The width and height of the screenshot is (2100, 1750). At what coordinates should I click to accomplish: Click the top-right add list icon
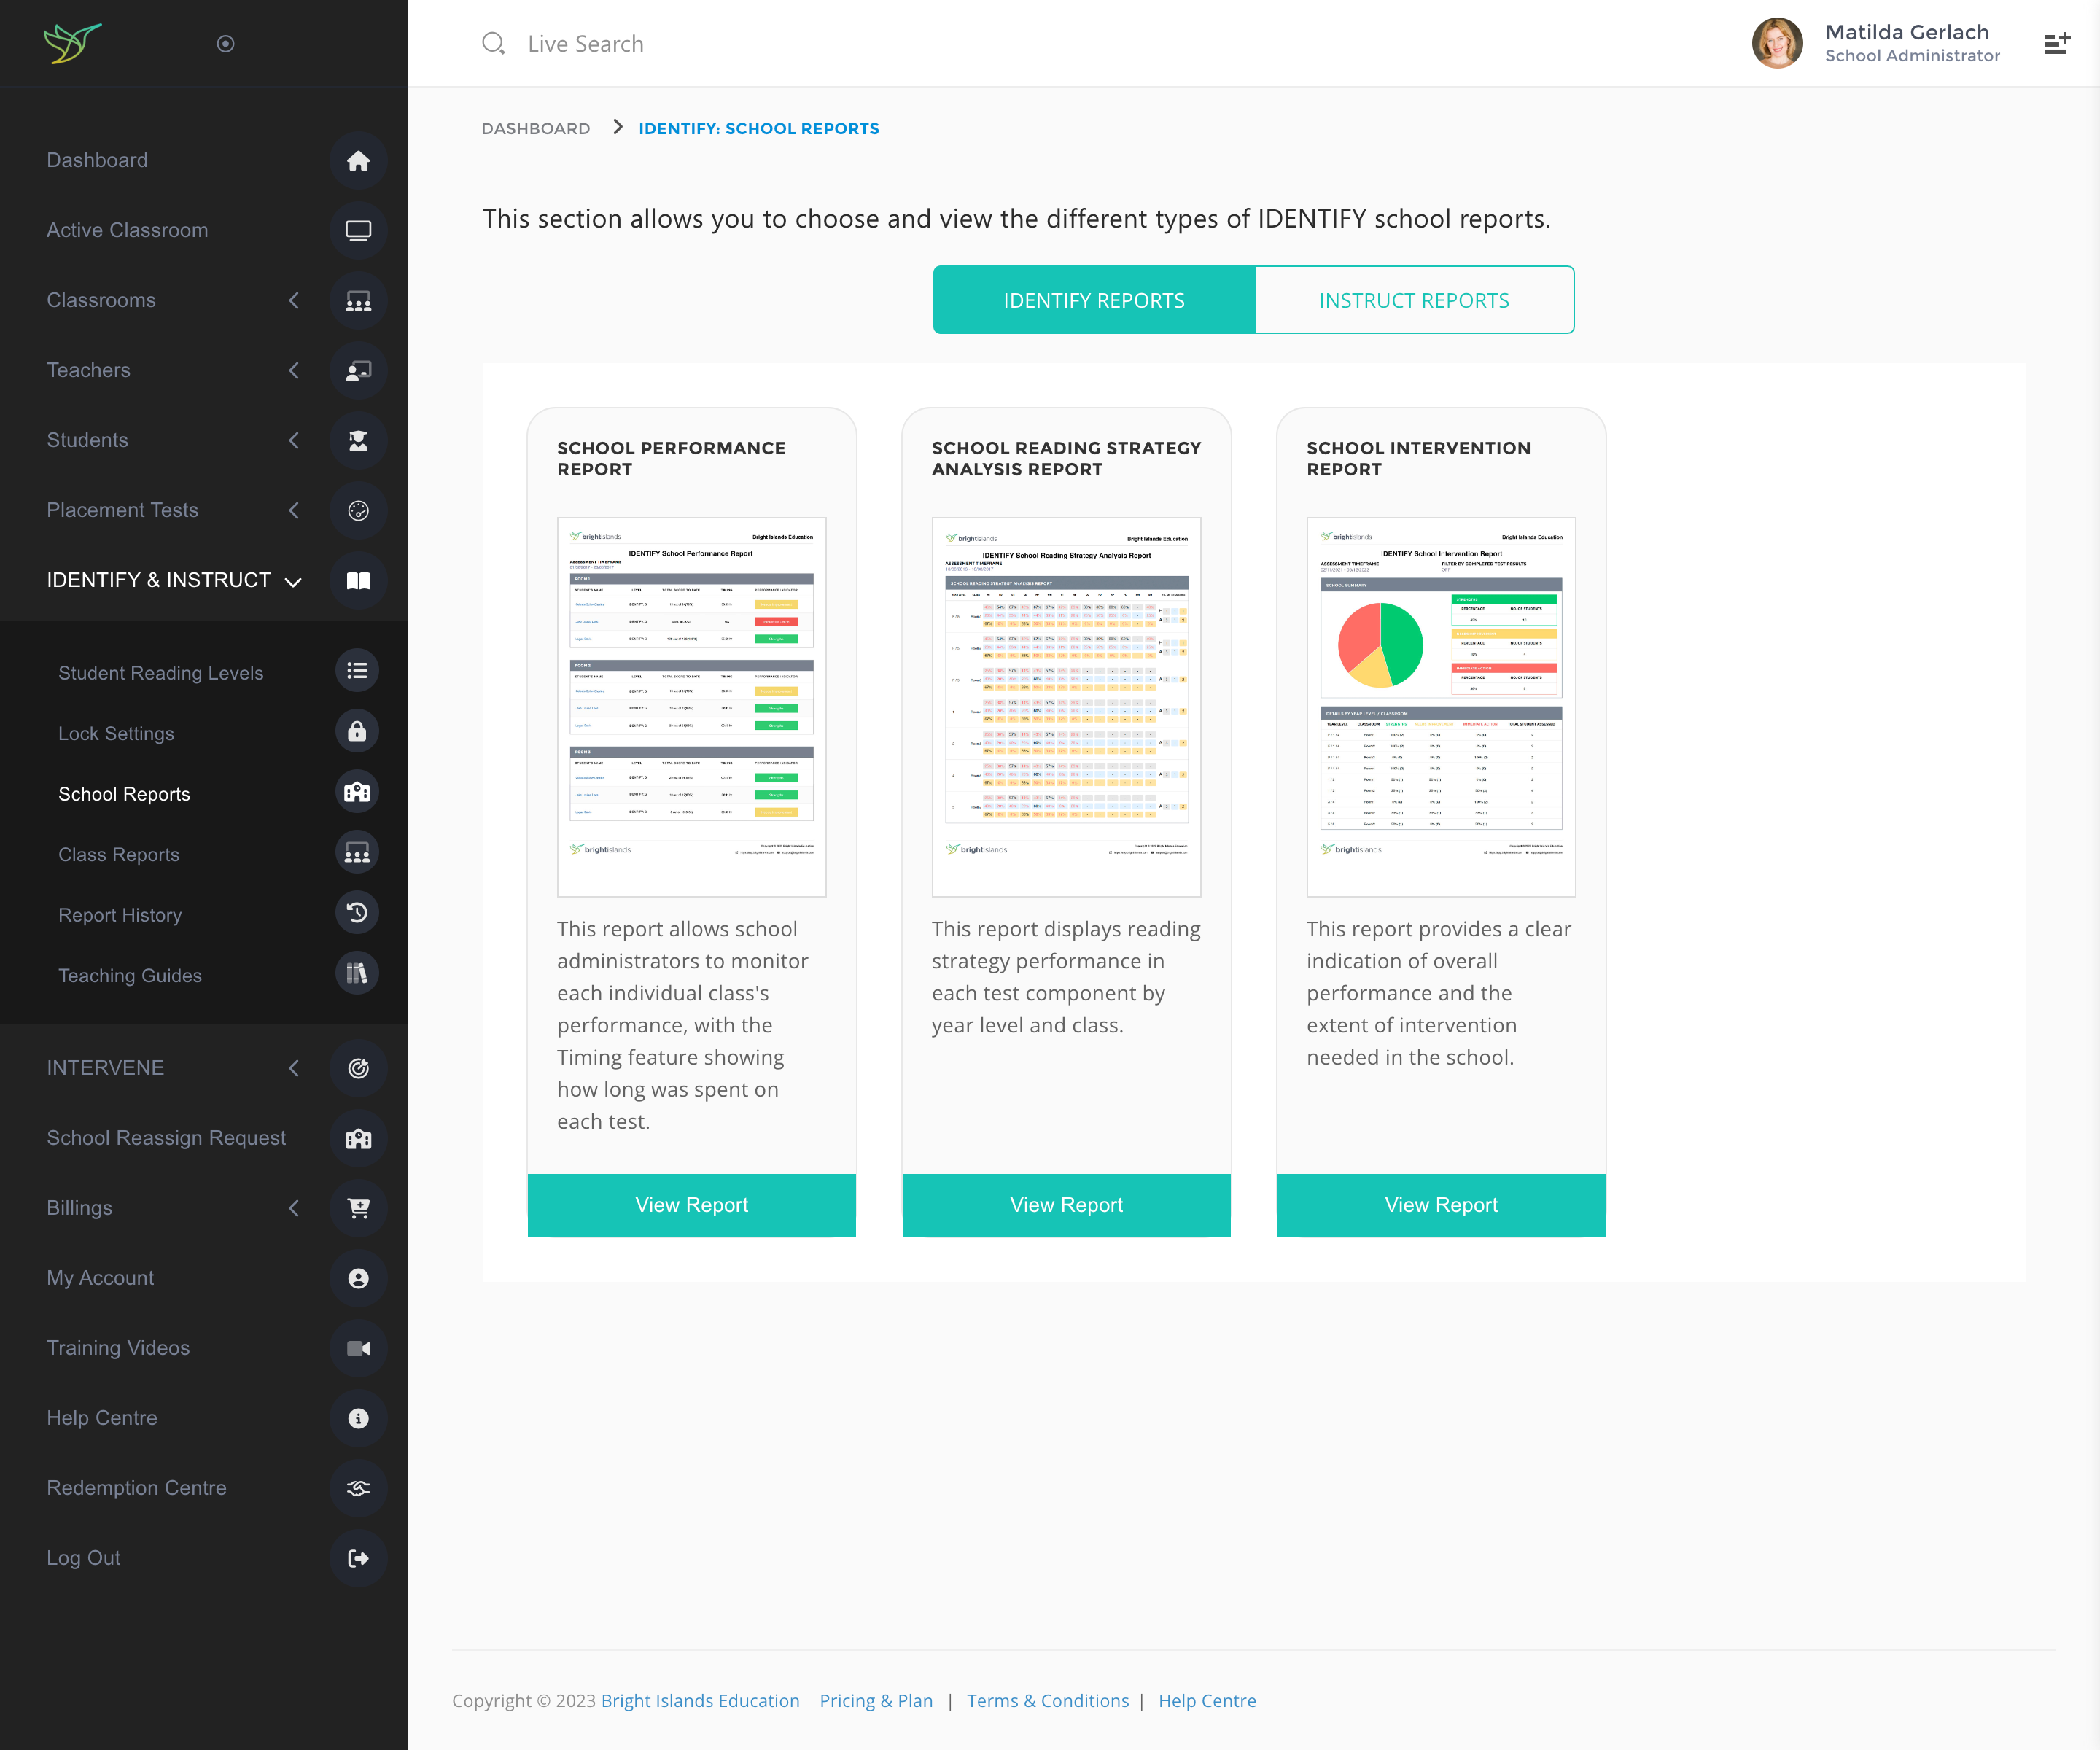2056,44
